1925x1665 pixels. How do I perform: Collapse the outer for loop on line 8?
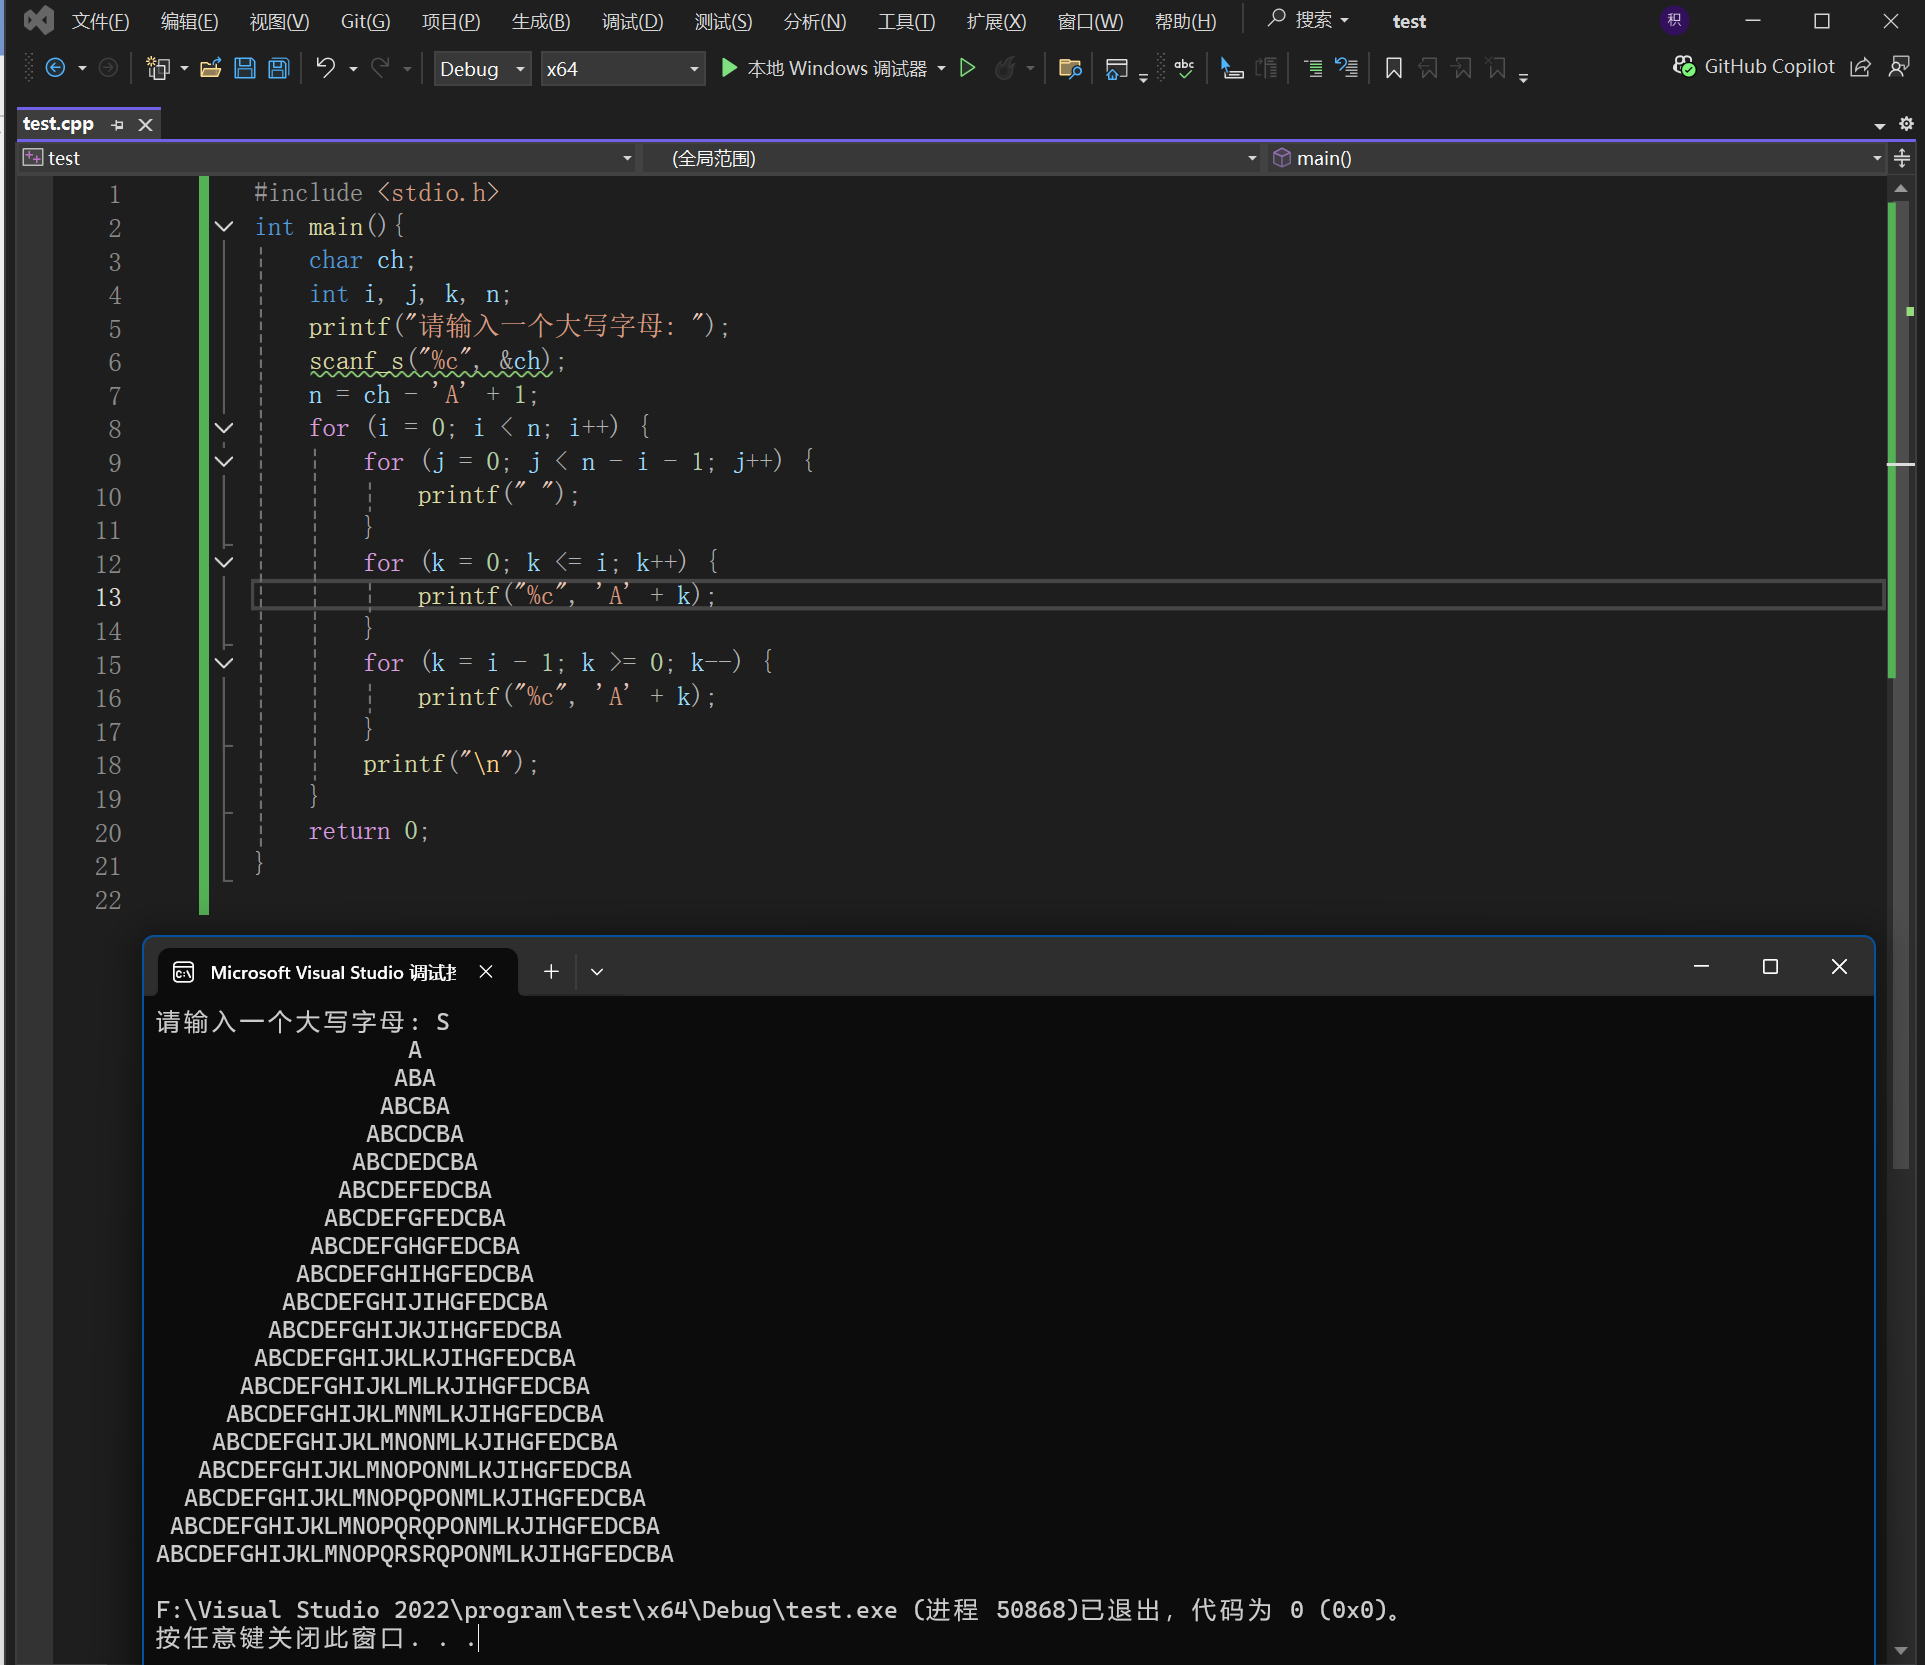coord(224,428)
